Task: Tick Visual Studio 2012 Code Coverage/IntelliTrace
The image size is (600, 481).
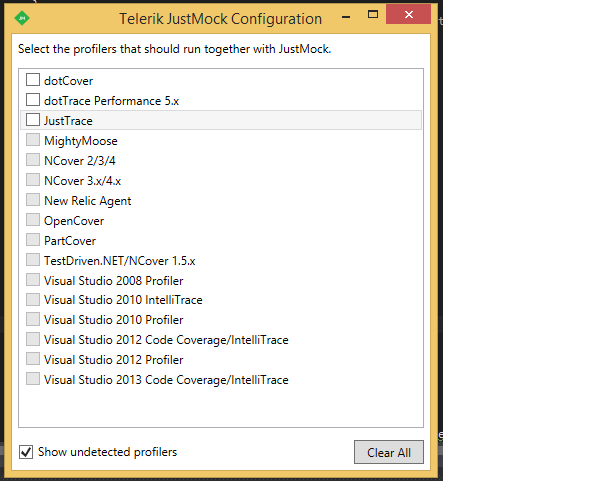Action: coord(34,339)
